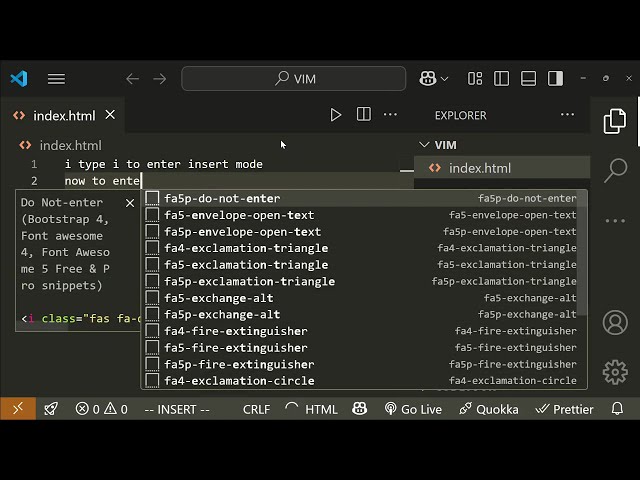
Task: Open the Customize Layout icon
Action: [x=475, y=78]
